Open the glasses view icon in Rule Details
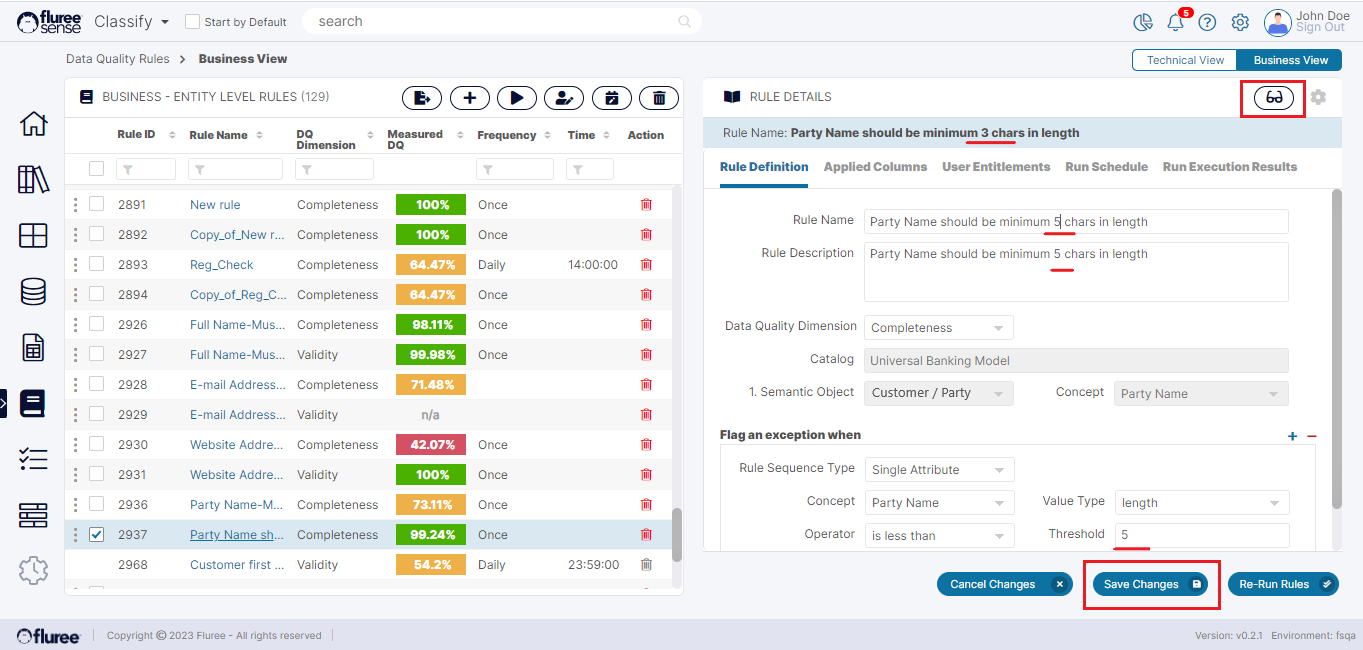This screenshot has height=650, width=1363. [1273, 97]
